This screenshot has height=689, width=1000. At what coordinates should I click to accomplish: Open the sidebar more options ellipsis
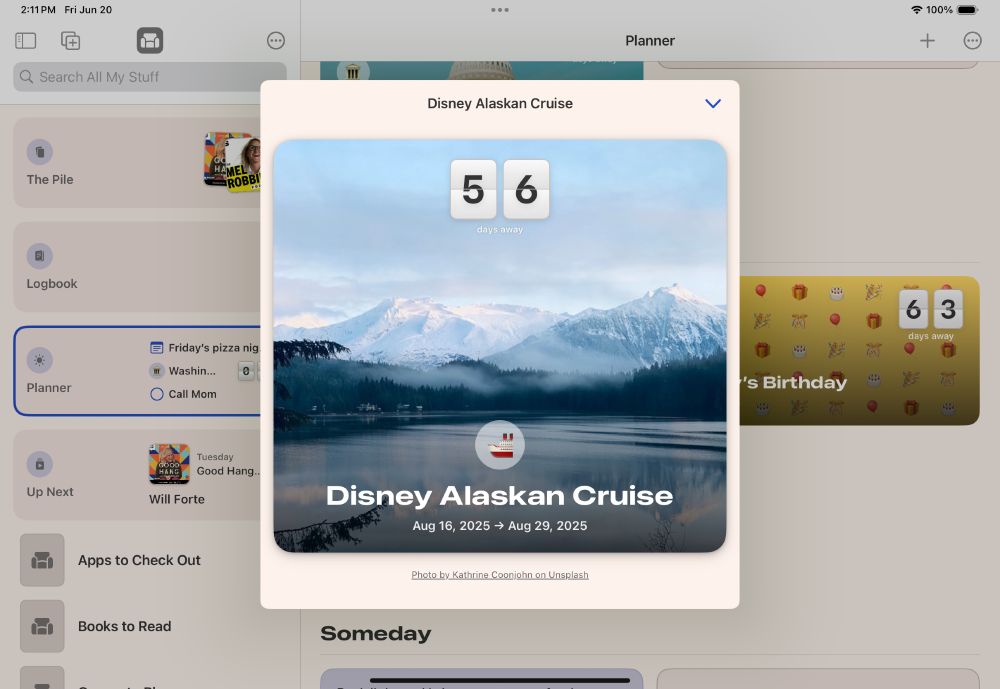coord(276,41)
